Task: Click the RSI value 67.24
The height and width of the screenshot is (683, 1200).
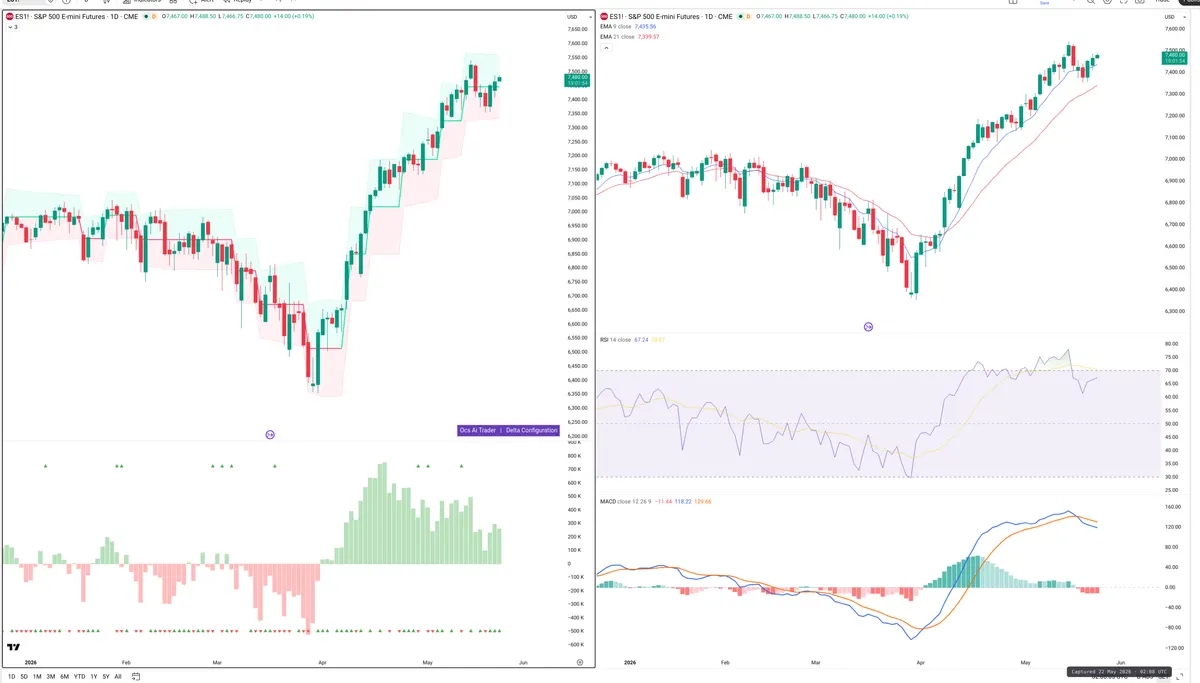Action: click(x=641, y=340)
